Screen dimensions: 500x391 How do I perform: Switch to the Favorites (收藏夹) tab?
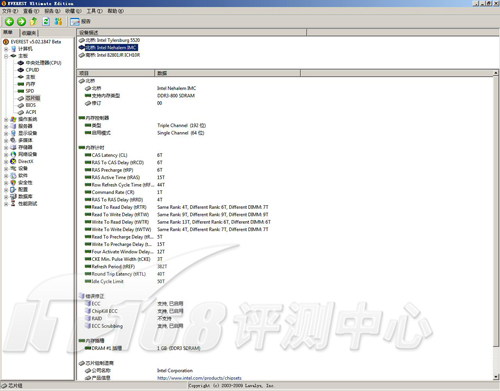pos(29,33)
